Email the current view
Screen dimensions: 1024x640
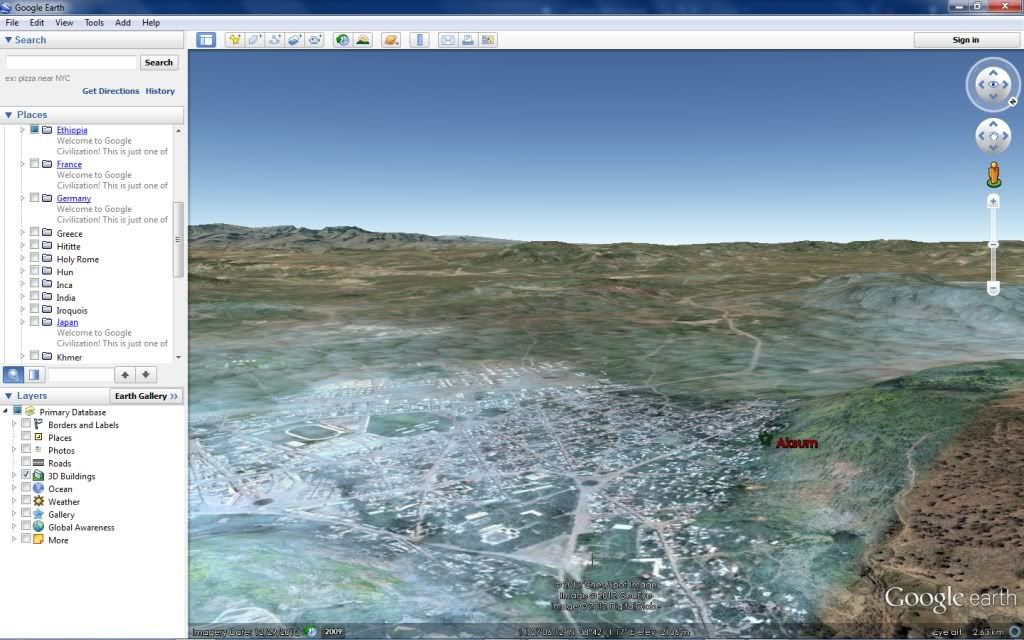pyautogui.click(x=447, y=40)
